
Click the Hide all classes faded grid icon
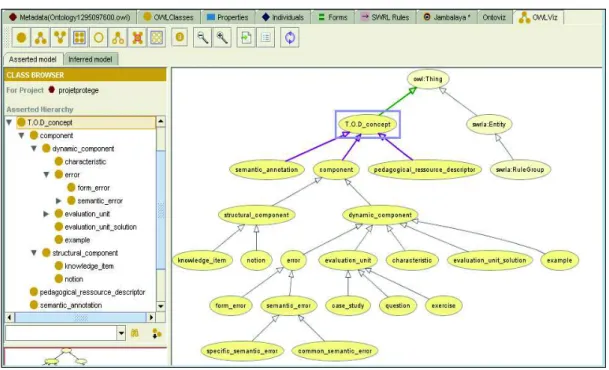[x=157, y=38]
